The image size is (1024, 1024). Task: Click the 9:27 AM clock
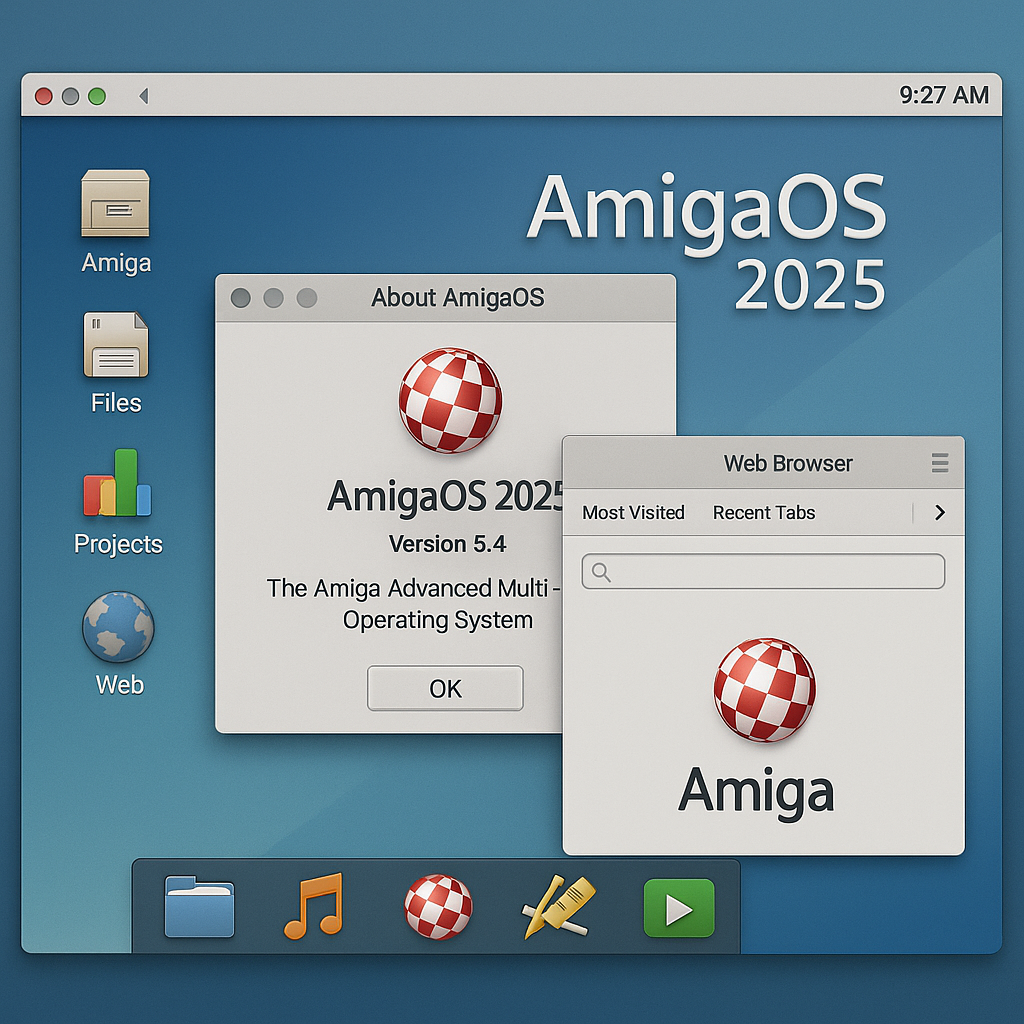pos(944,95)
